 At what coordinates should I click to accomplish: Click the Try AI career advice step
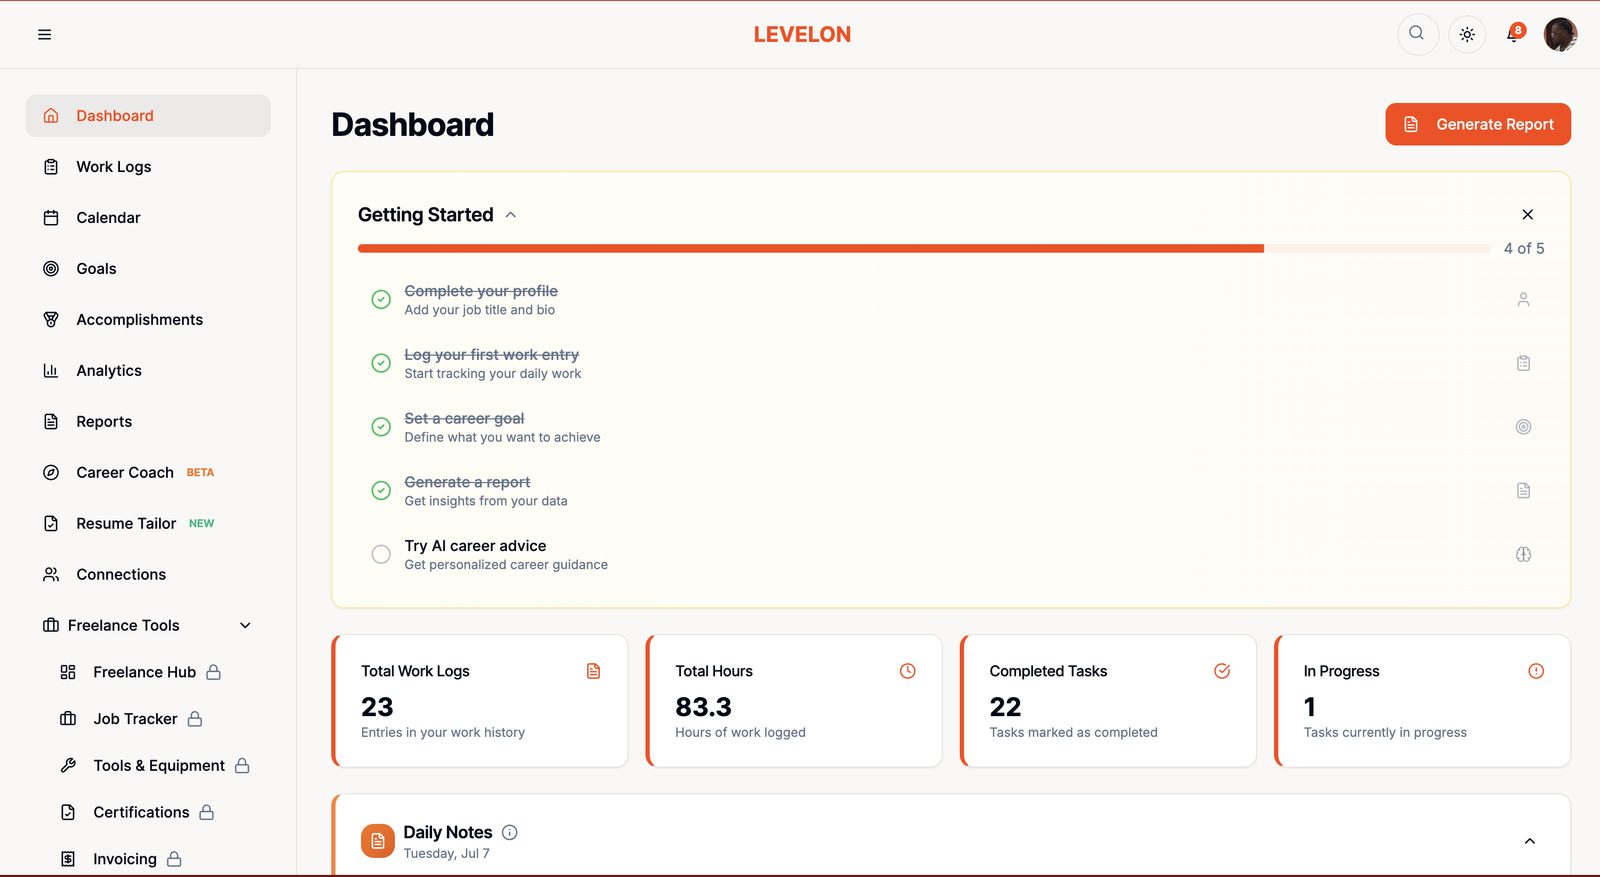pos(951,555)
